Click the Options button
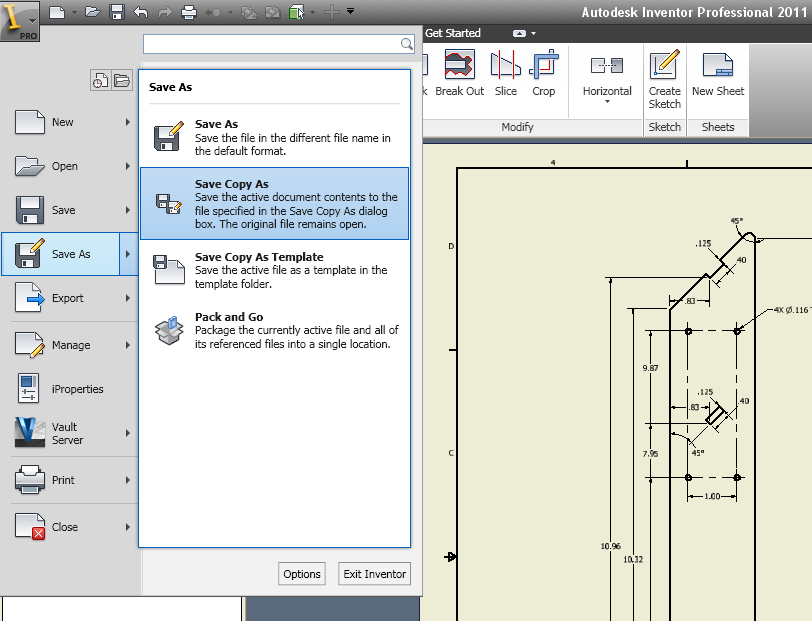The width and height of the screenshot is (812, 621). [x=301, y=573]
